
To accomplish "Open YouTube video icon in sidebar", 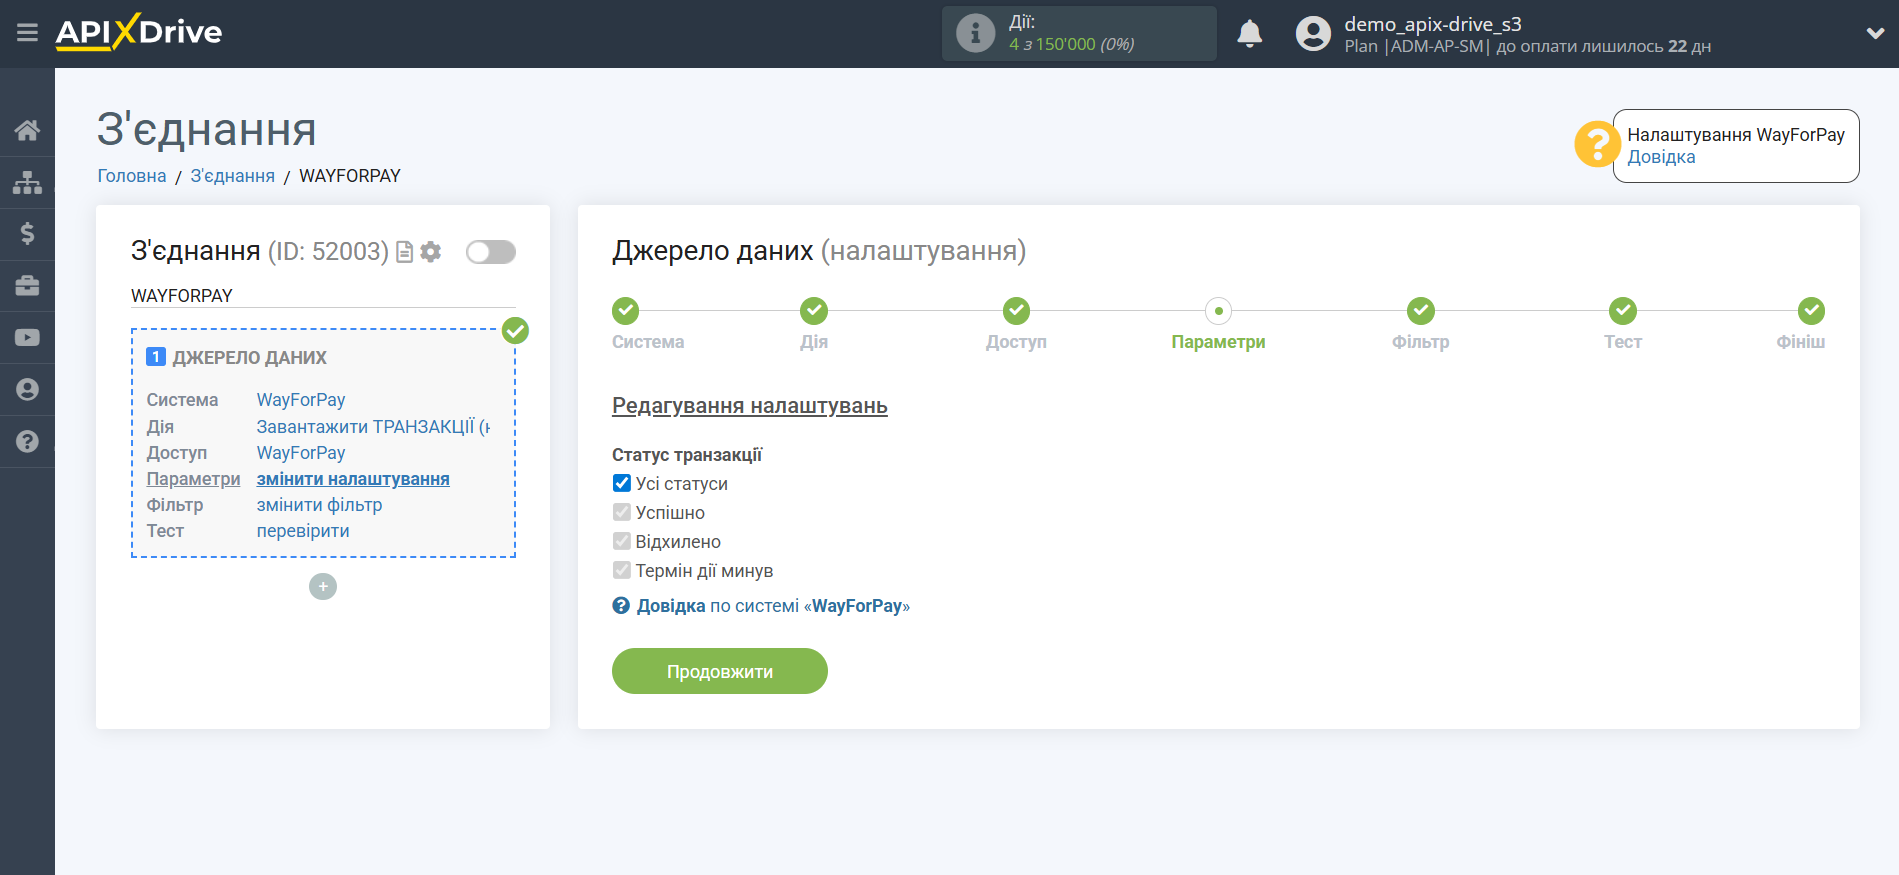I will pyautogui.click(x=27, y=338).
